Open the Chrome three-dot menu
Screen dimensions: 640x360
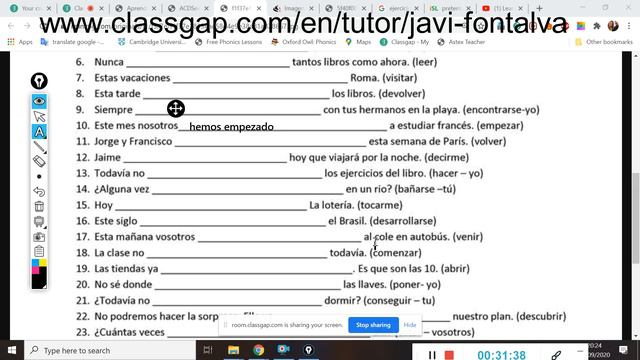pos(629,26)
